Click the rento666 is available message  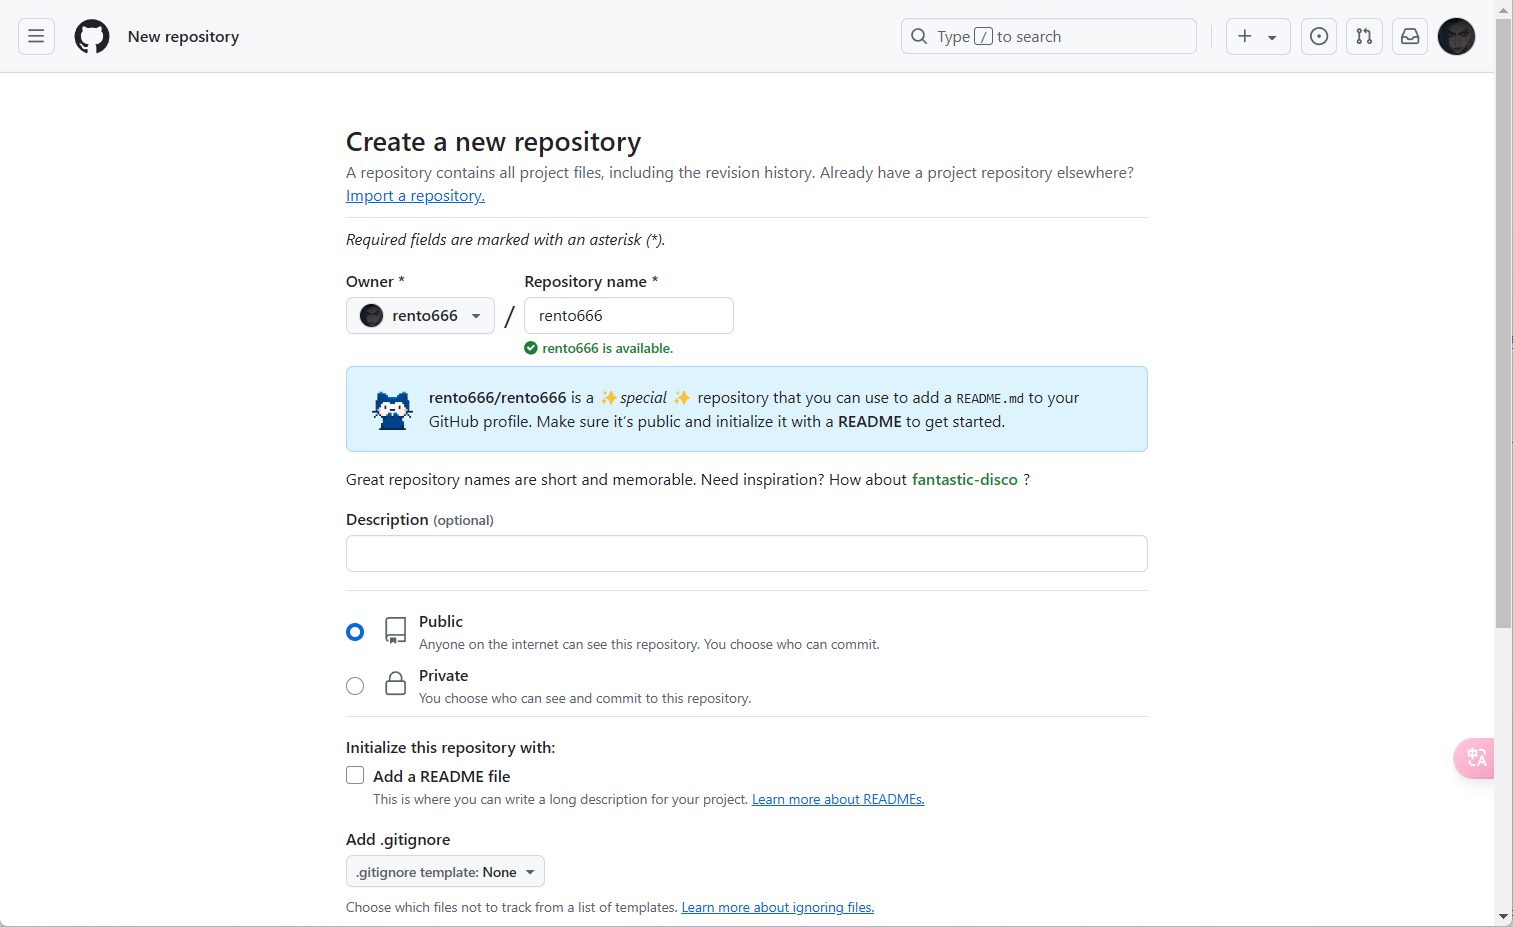tap(607, 349)
